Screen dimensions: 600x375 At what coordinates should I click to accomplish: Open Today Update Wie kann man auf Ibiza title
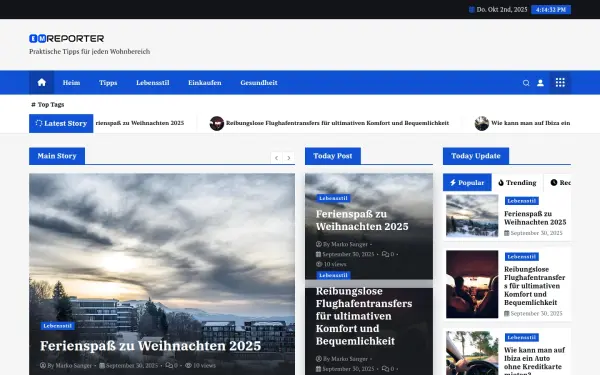click(535, 360)
